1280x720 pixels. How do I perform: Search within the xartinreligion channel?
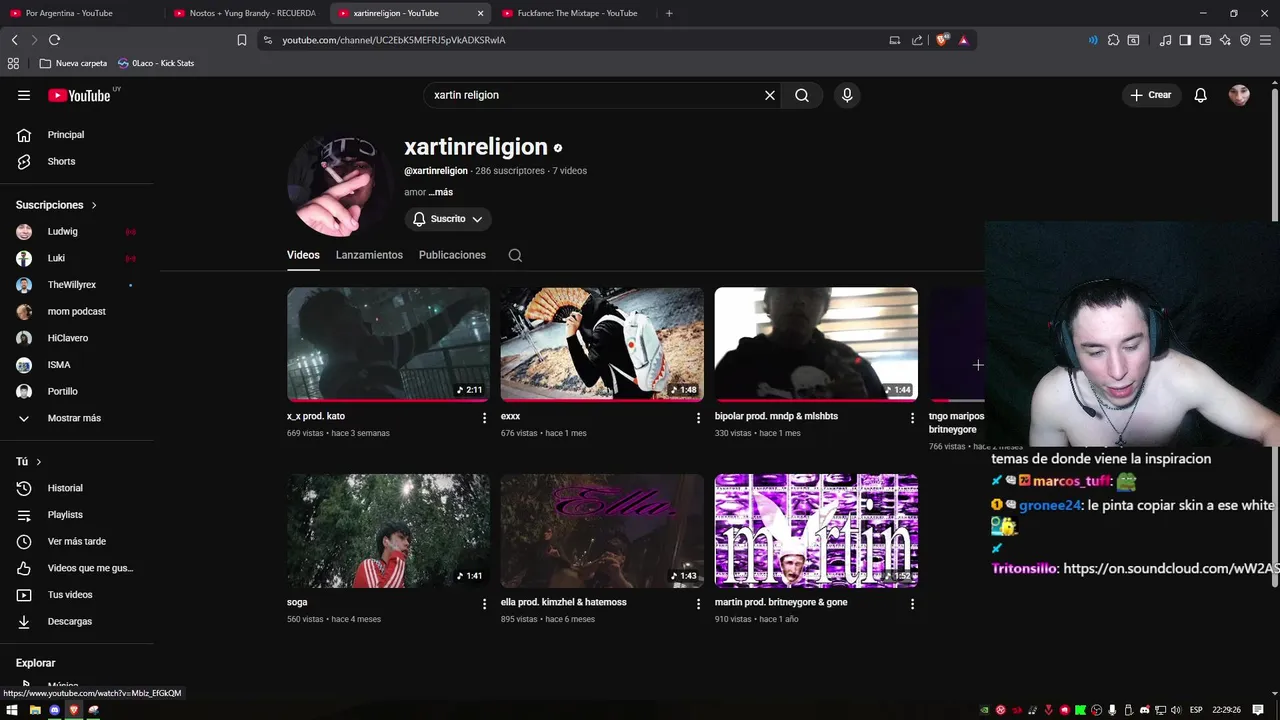515,255
